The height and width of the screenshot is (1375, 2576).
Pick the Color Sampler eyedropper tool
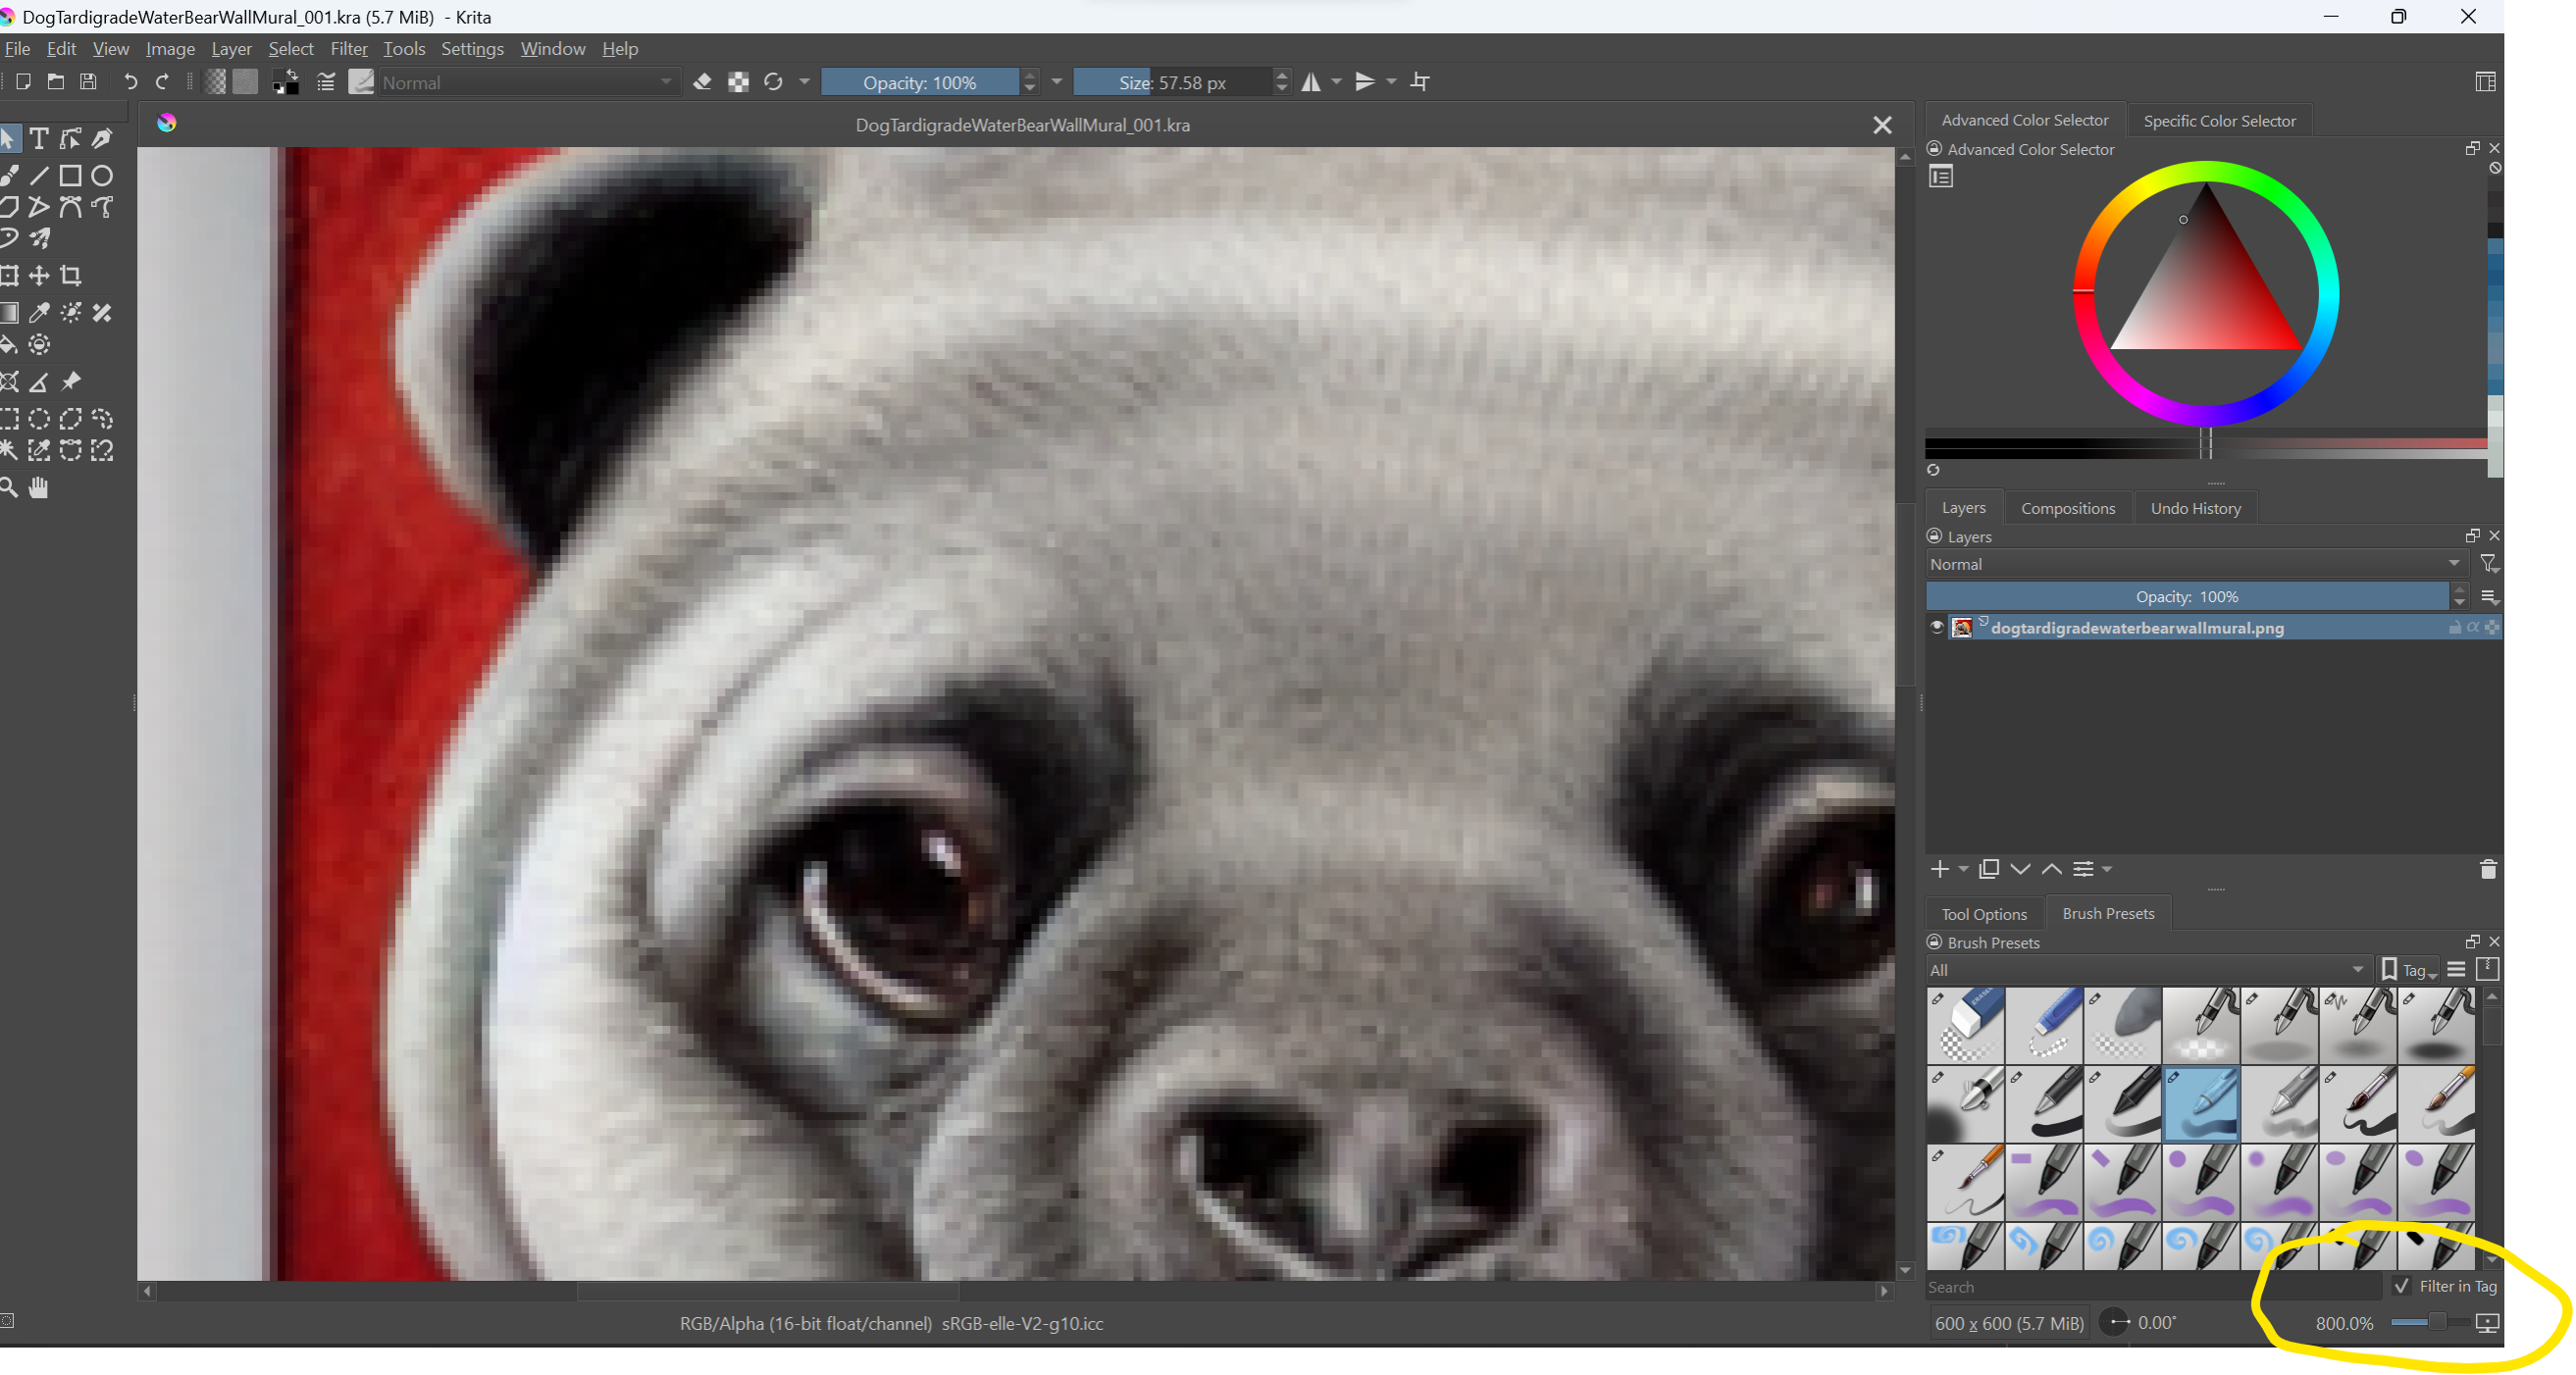(x=39, y=313)
